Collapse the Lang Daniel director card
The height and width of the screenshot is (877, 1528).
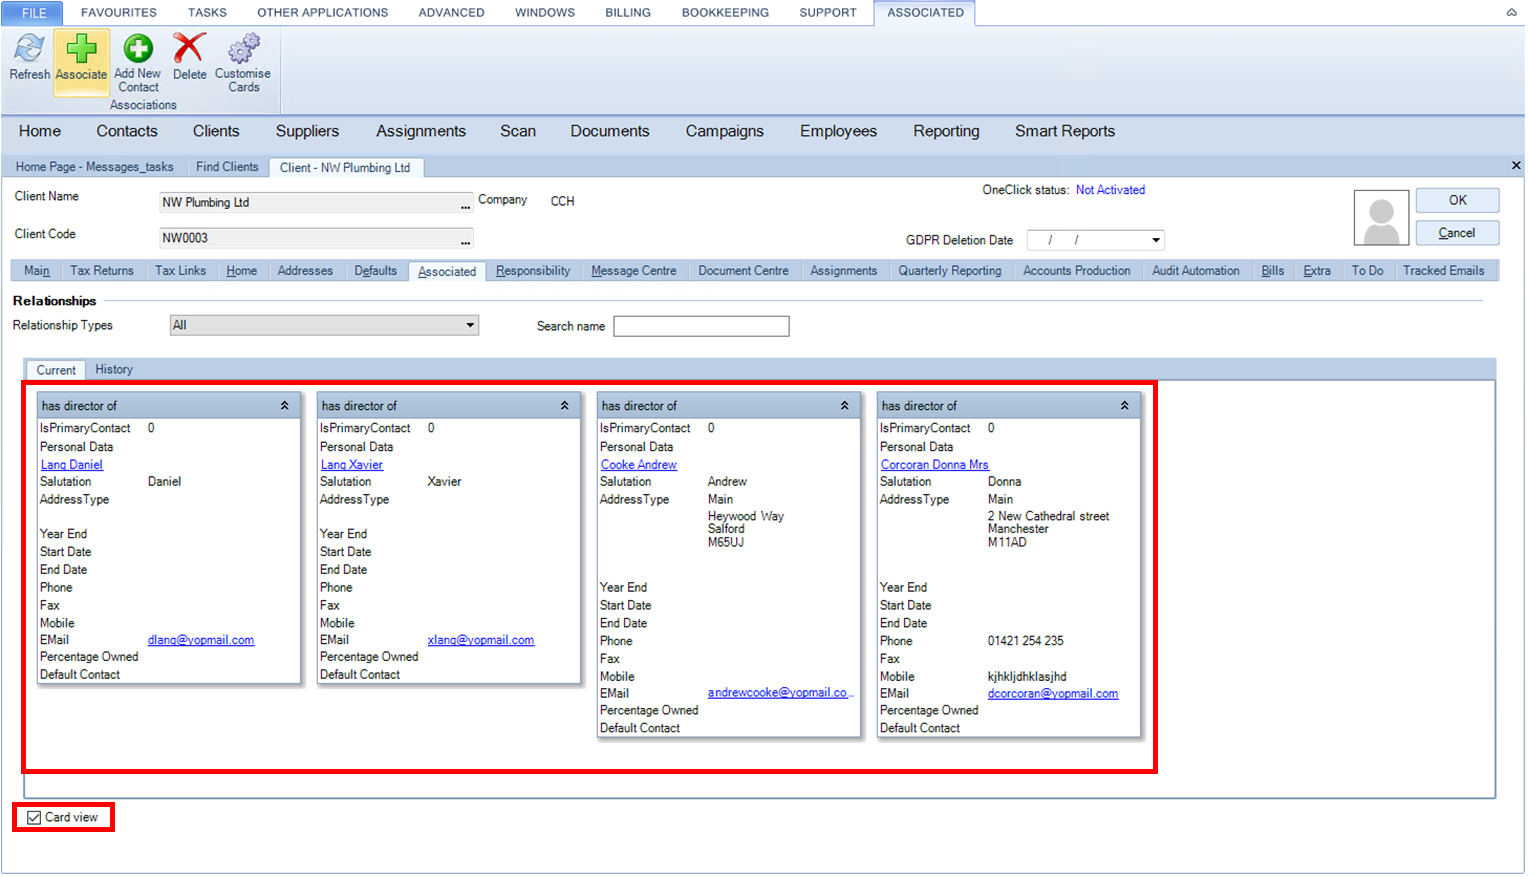(285, 406)
